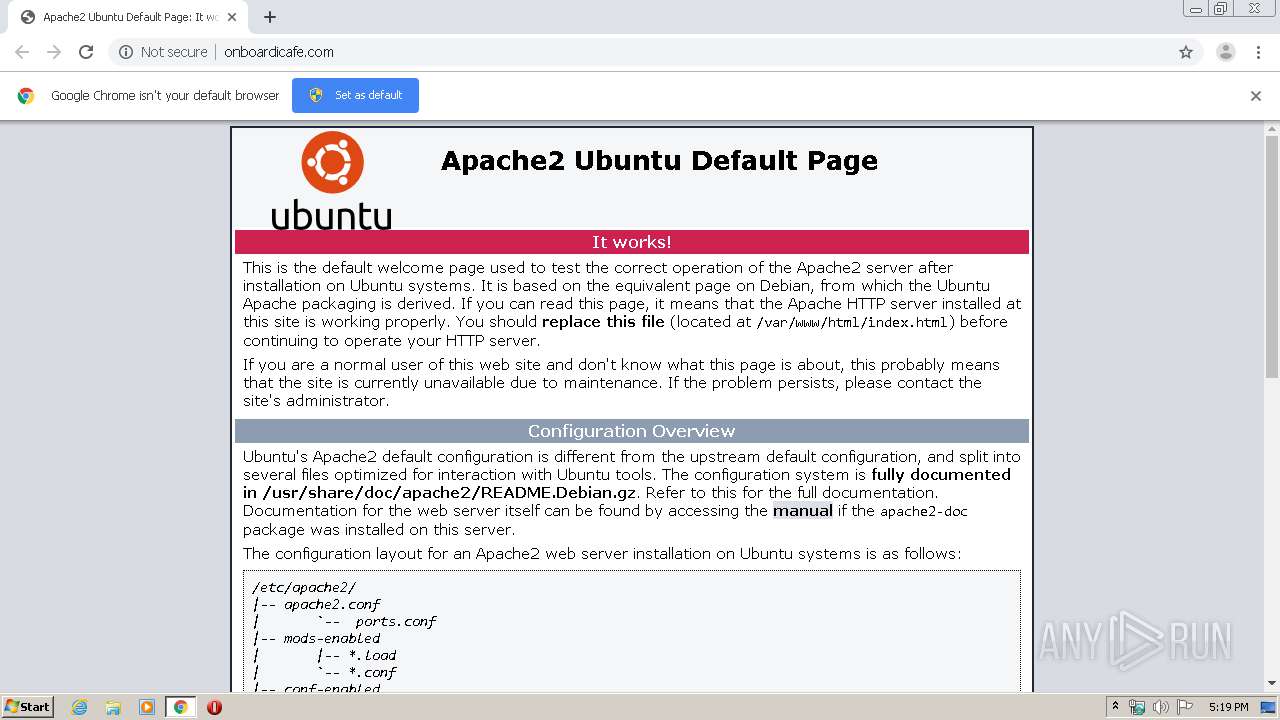Viewport: 1280px width, 720px height.
Task: Click the It works! banner
Action: 632,242
